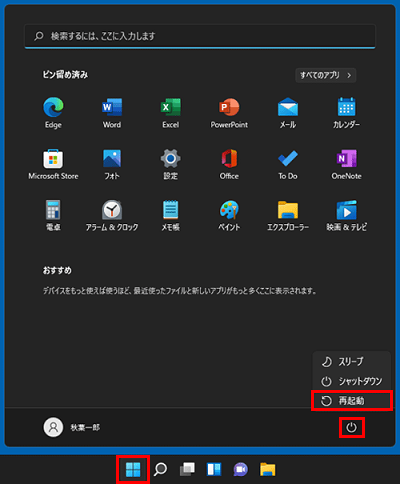Start PowerPoint from the Start menu

click(229, 113)
